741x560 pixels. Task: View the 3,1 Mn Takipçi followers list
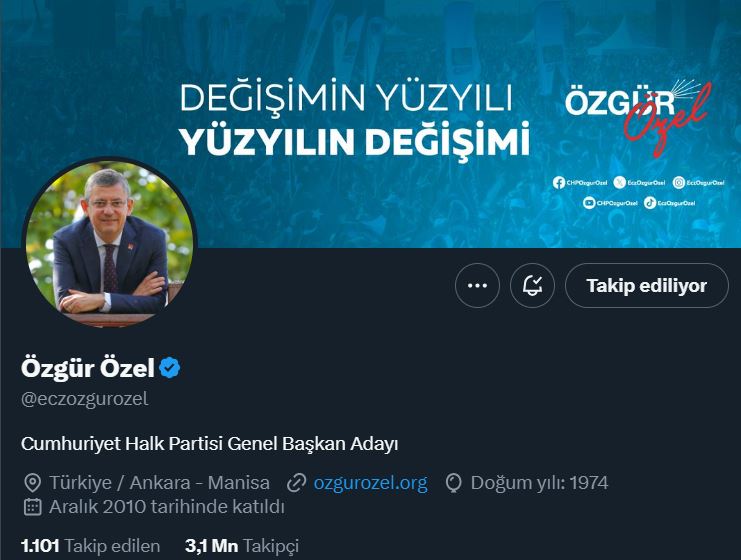[x=242, y=546]
